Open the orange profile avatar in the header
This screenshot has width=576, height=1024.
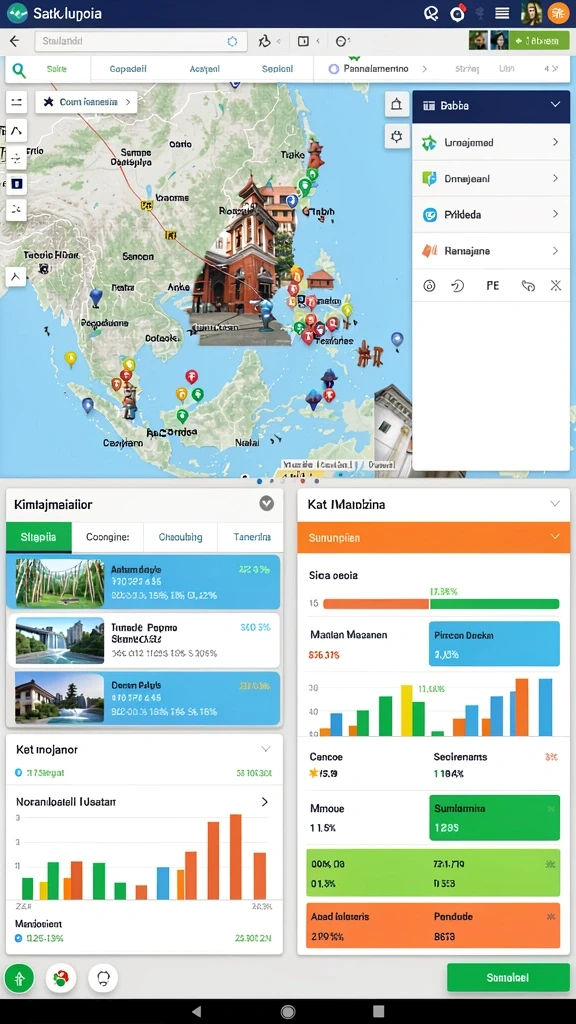(559, 12)
